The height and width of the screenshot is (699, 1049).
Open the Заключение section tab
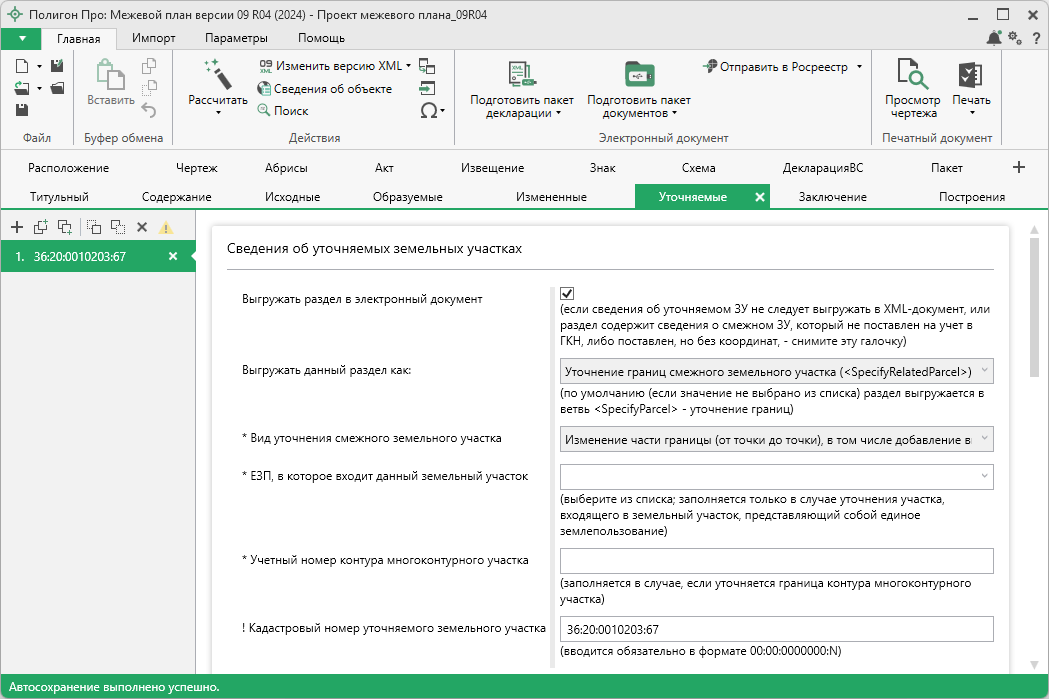[832, 197]
